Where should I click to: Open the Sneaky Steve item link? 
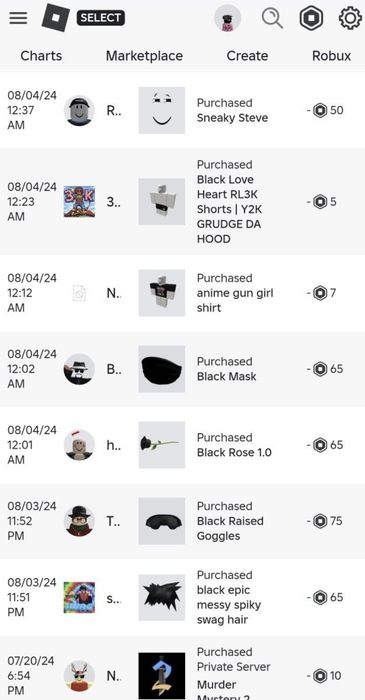(x=232, y=118)
